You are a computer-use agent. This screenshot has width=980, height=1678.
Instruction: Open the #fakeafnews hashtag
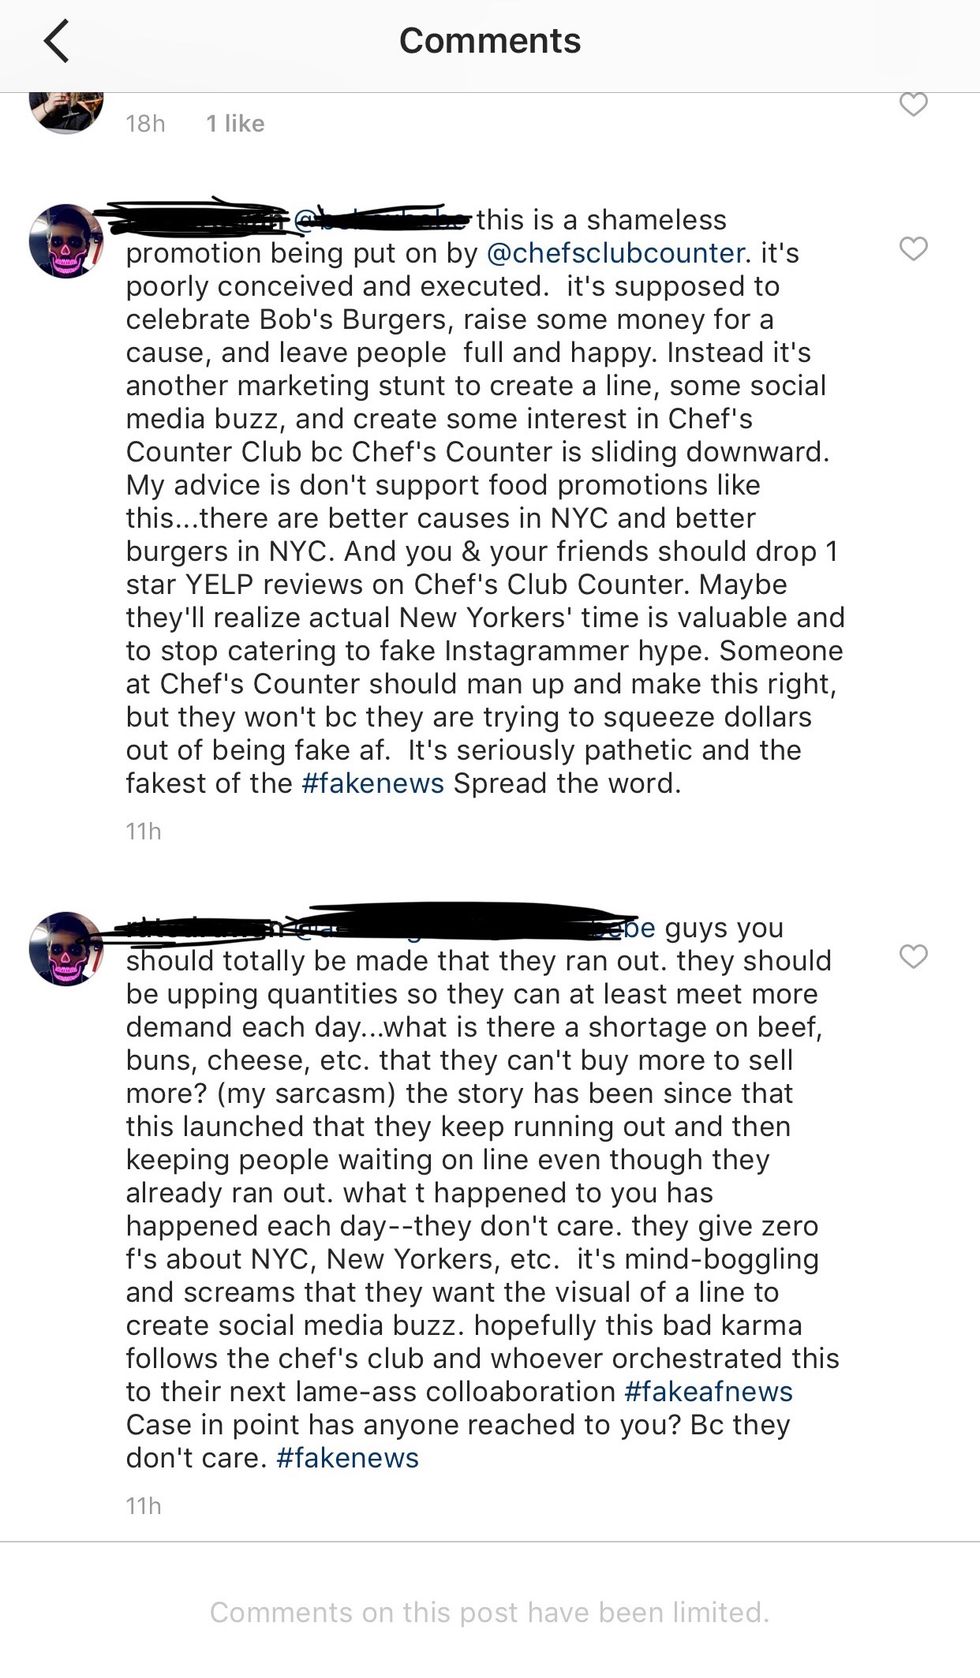click(708, 1391)
